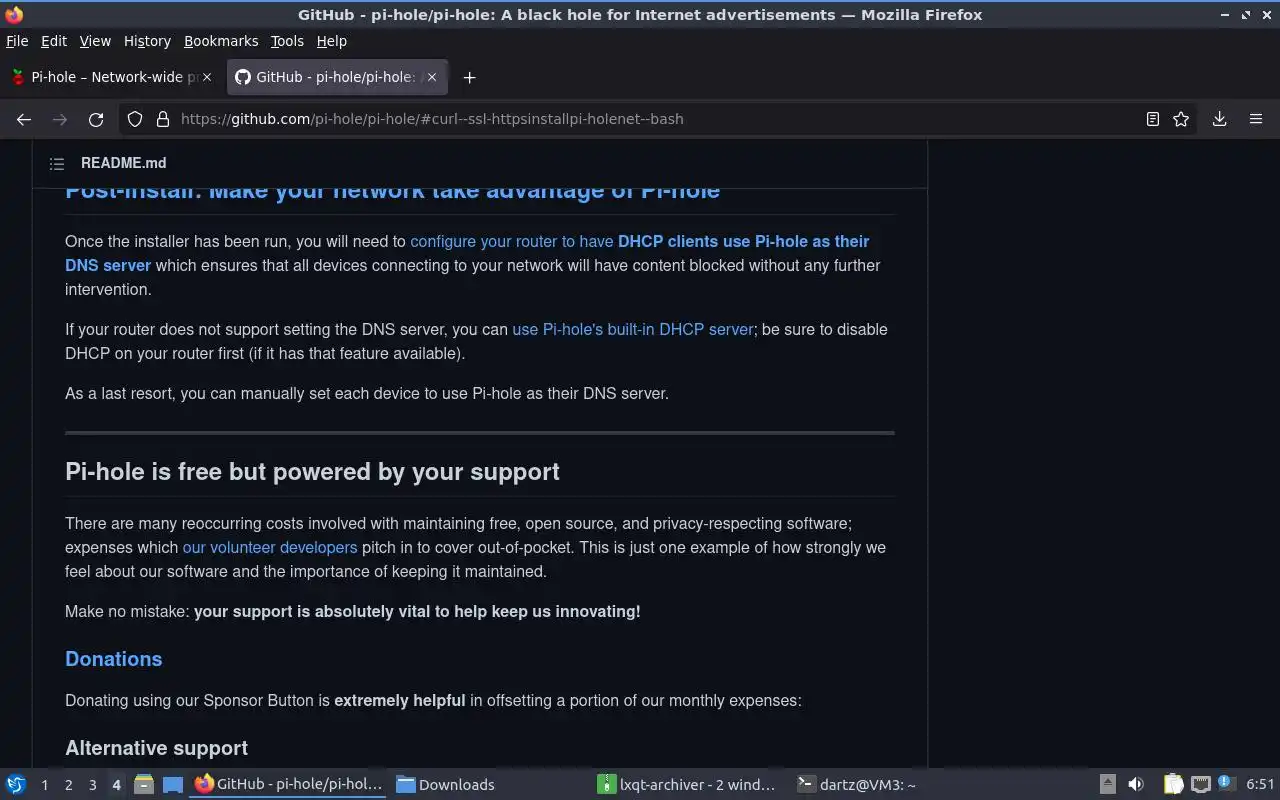Switch to virtual desktop 2
The height and width of the screenshot is (800, 1280).
click(x=68, y=785)
